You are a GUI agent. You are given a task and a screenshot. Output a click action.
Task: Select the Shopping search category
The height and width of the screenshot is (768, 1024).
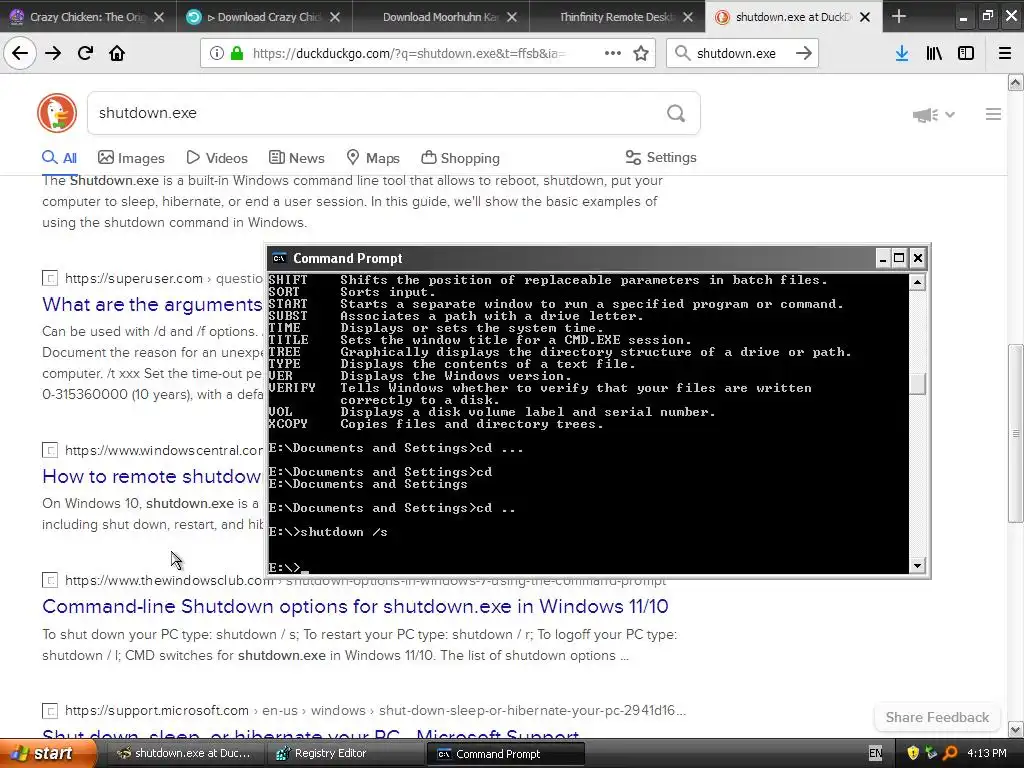[460, 158]
